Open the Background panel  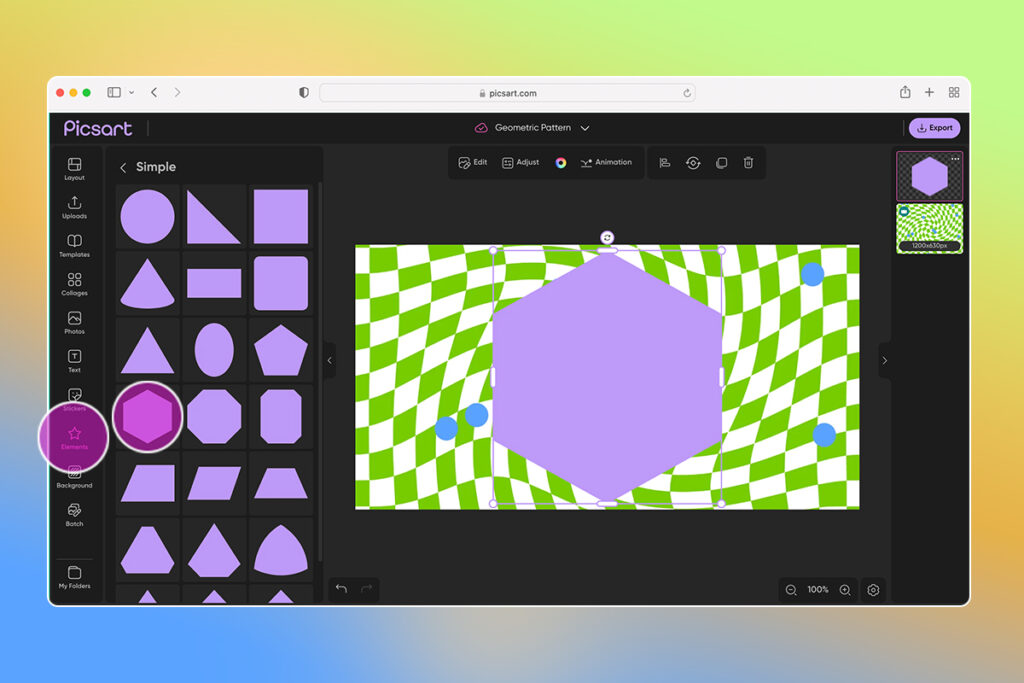point(74,478)
